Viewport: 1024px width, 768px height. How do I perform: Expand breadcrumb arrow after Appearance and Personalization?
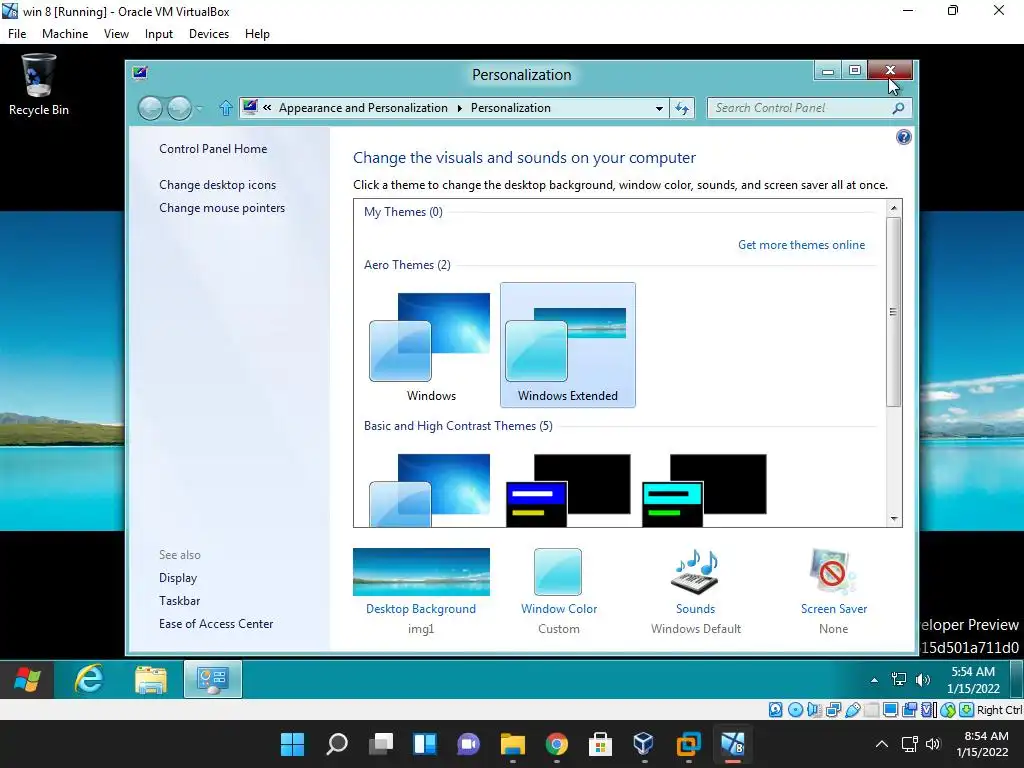459,108
